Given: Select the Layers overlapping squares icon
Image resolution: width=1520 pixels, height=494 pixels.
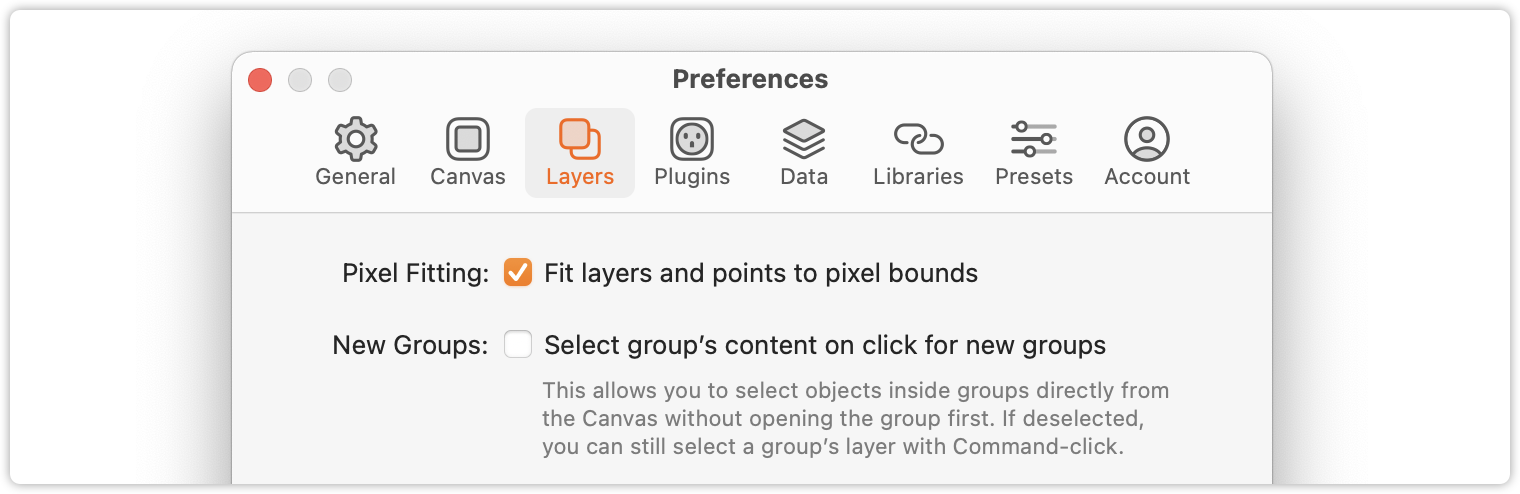Looking at the screenshot, I should coord(580,139).
